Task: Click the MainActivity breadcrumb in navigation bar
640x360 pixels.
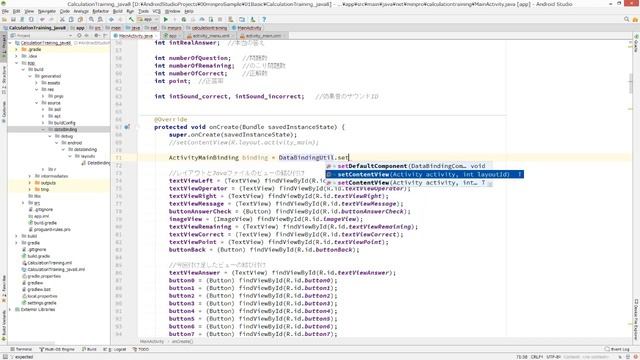Action: (247, 28)
